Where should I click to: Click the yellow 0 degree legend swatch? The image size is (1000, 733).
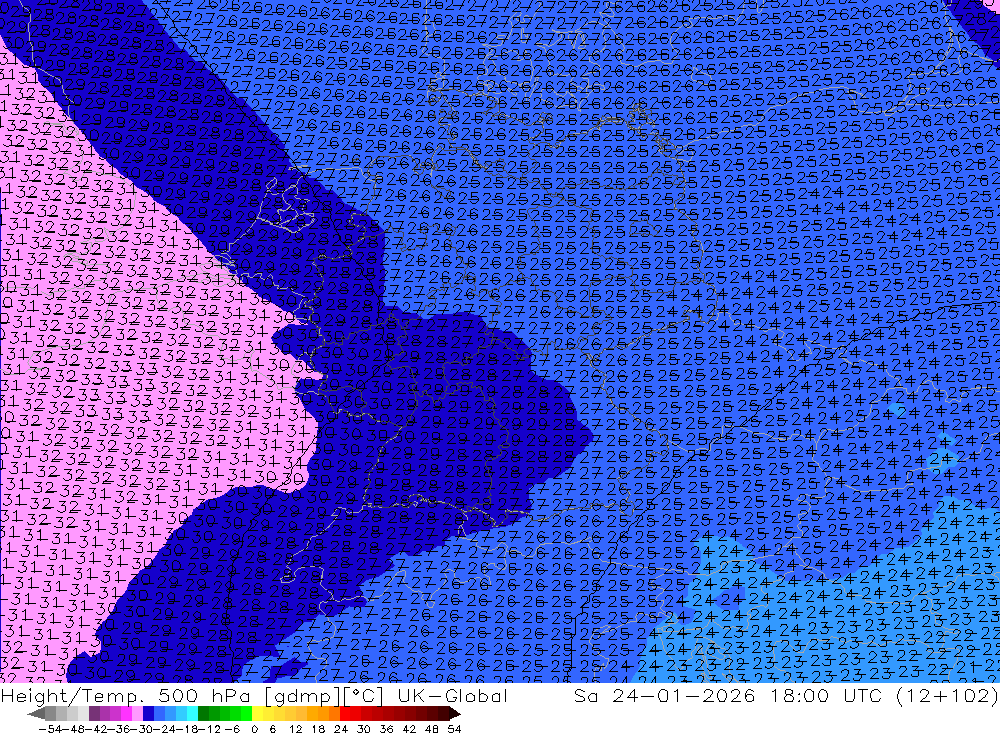point(257,714)
